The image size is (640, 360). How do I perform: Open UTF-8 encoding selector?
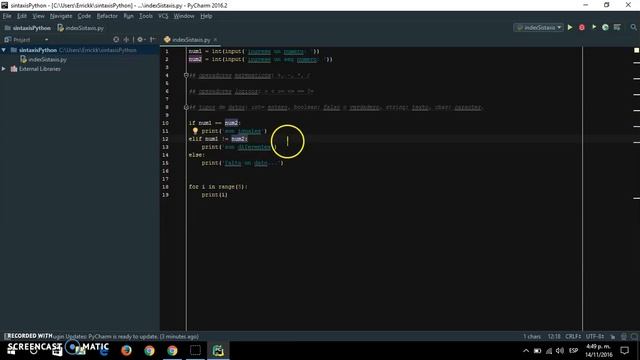(595, 337)
